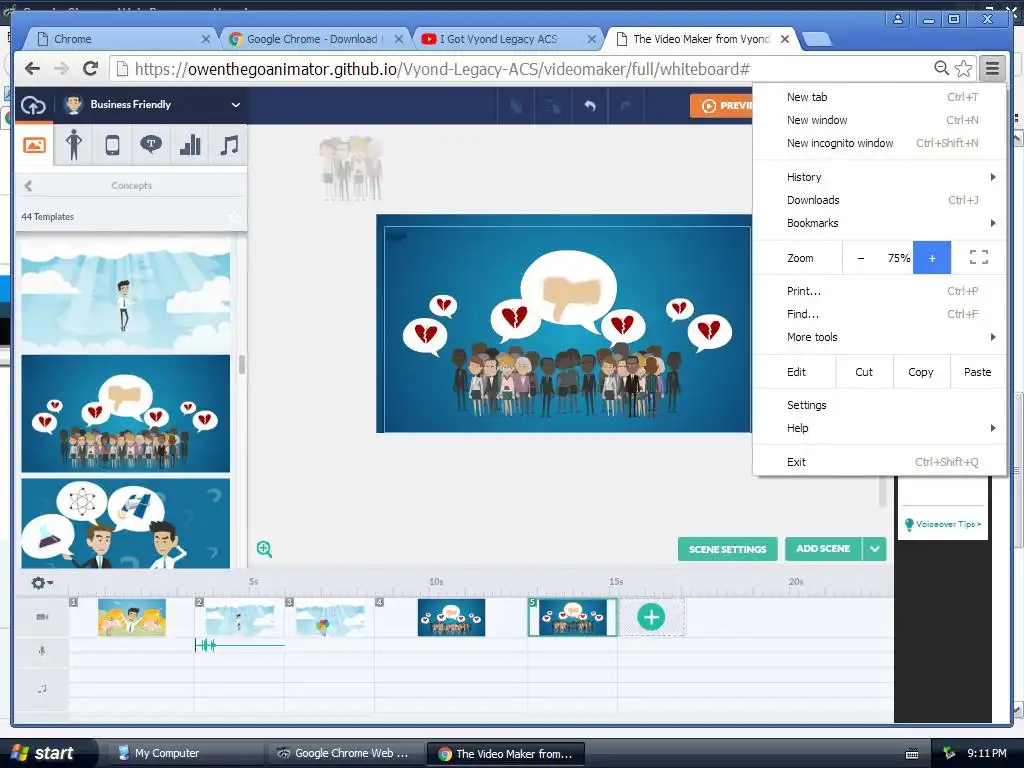Image resolution: width=1024 pixels, height=768 pixels.
Task: Open the Music note tab
Action: pyautogui.click(x=229, y=145)
